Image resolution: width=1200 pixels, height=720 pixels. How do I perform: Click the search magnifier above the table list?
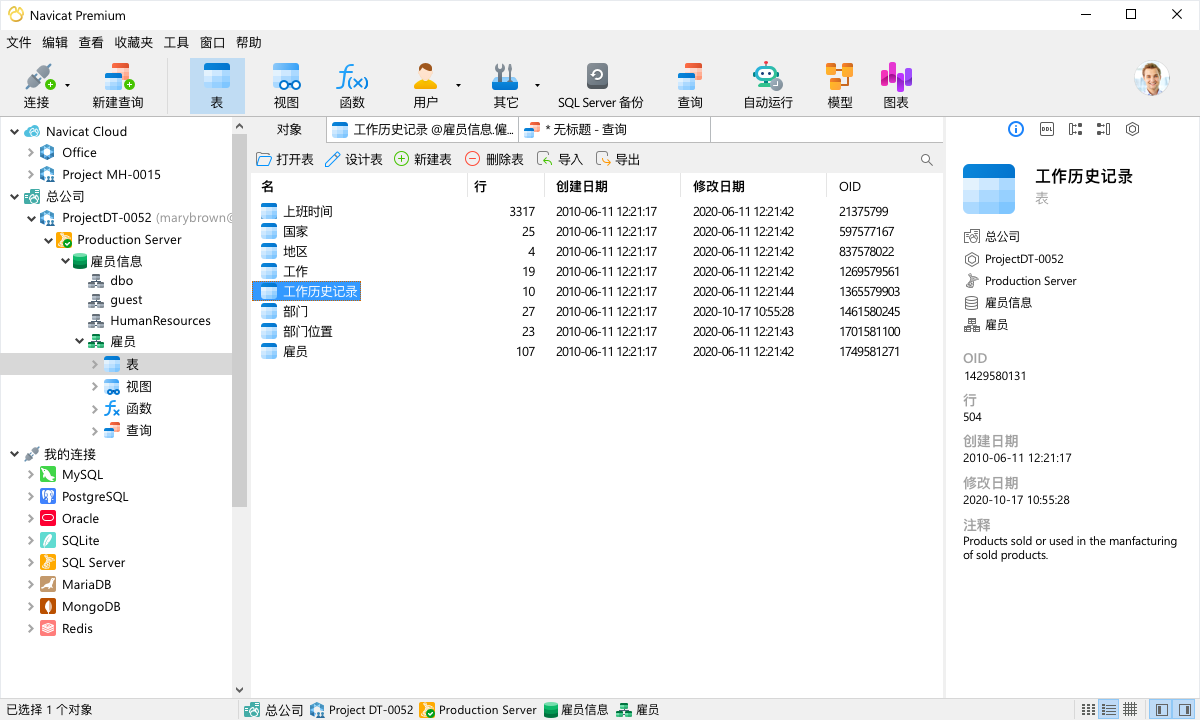tap(926, 158)
